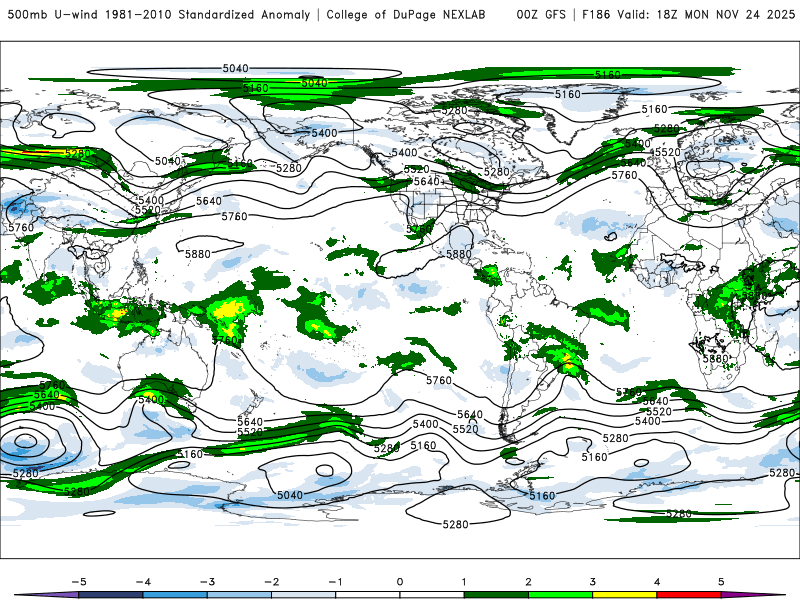Click the 5760 contour label in the southeast Pacific

(x=439, y=380)
